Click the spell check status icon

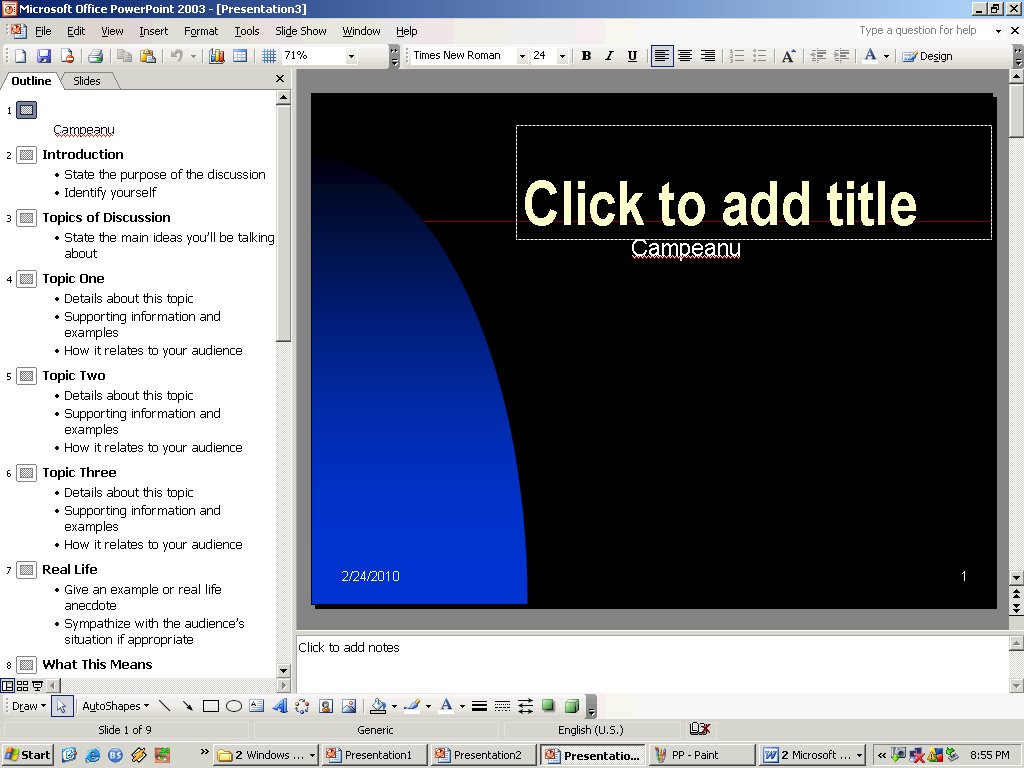tap(699, 729)
